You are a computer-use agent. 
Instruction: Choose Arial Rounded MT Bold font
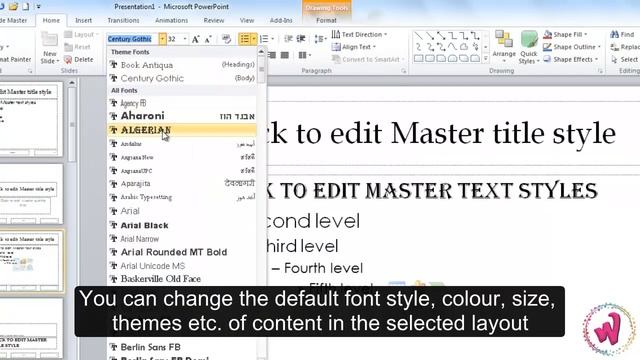182,252
